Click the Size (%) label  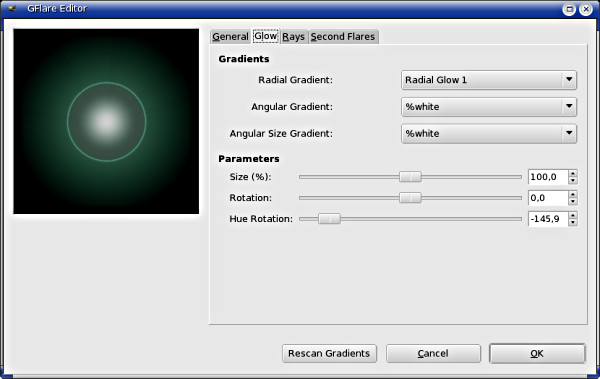tap(250, 177)
